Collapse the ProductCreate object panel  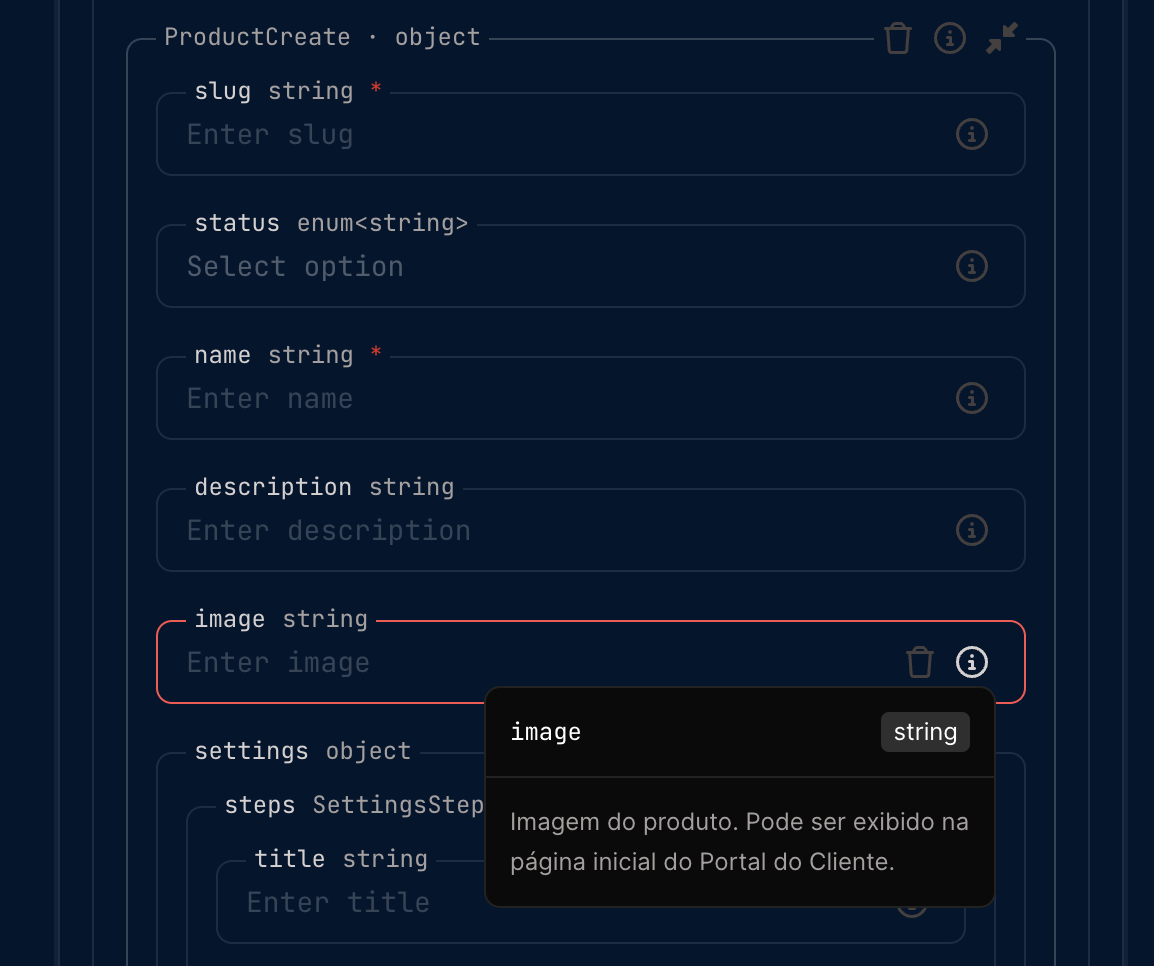(1001, 39)
